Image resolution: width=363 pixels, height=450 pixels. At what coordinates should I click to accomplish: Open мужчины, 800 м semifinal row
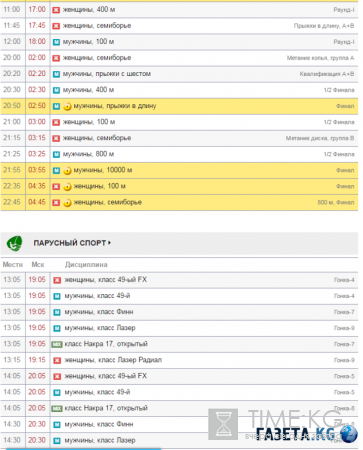coord(179,154)
